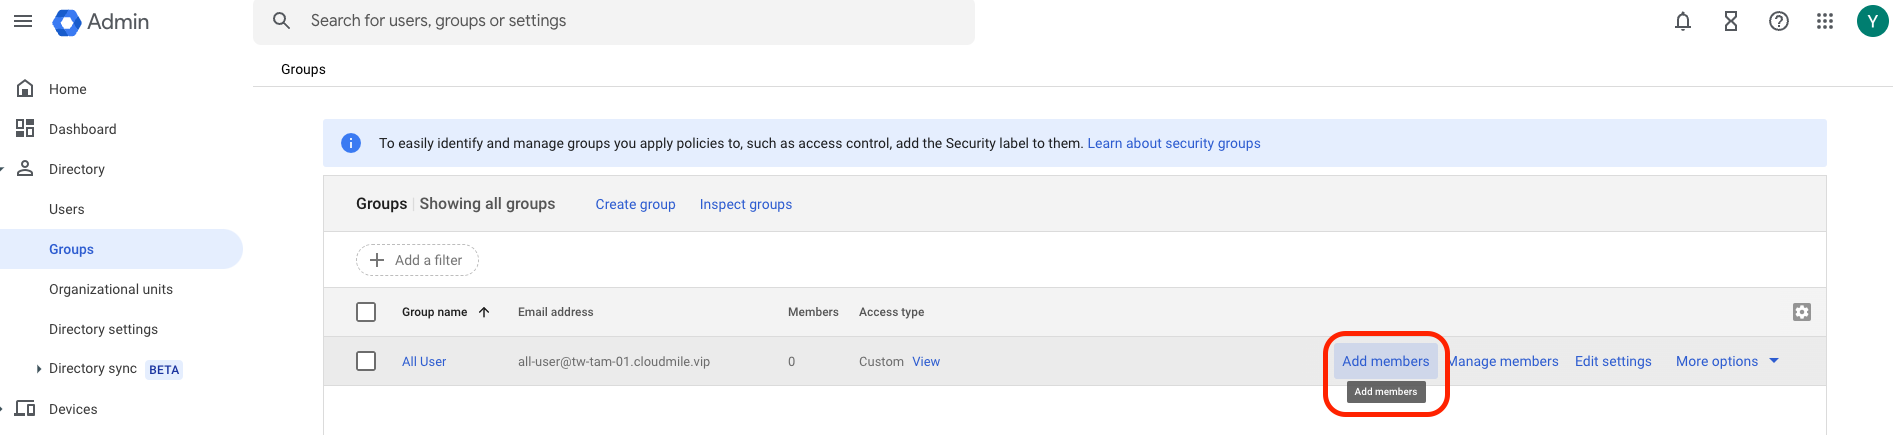Open the main hamburger menu
The image size is (1893, 435).
pyautogui.click(x=23, y=21)
